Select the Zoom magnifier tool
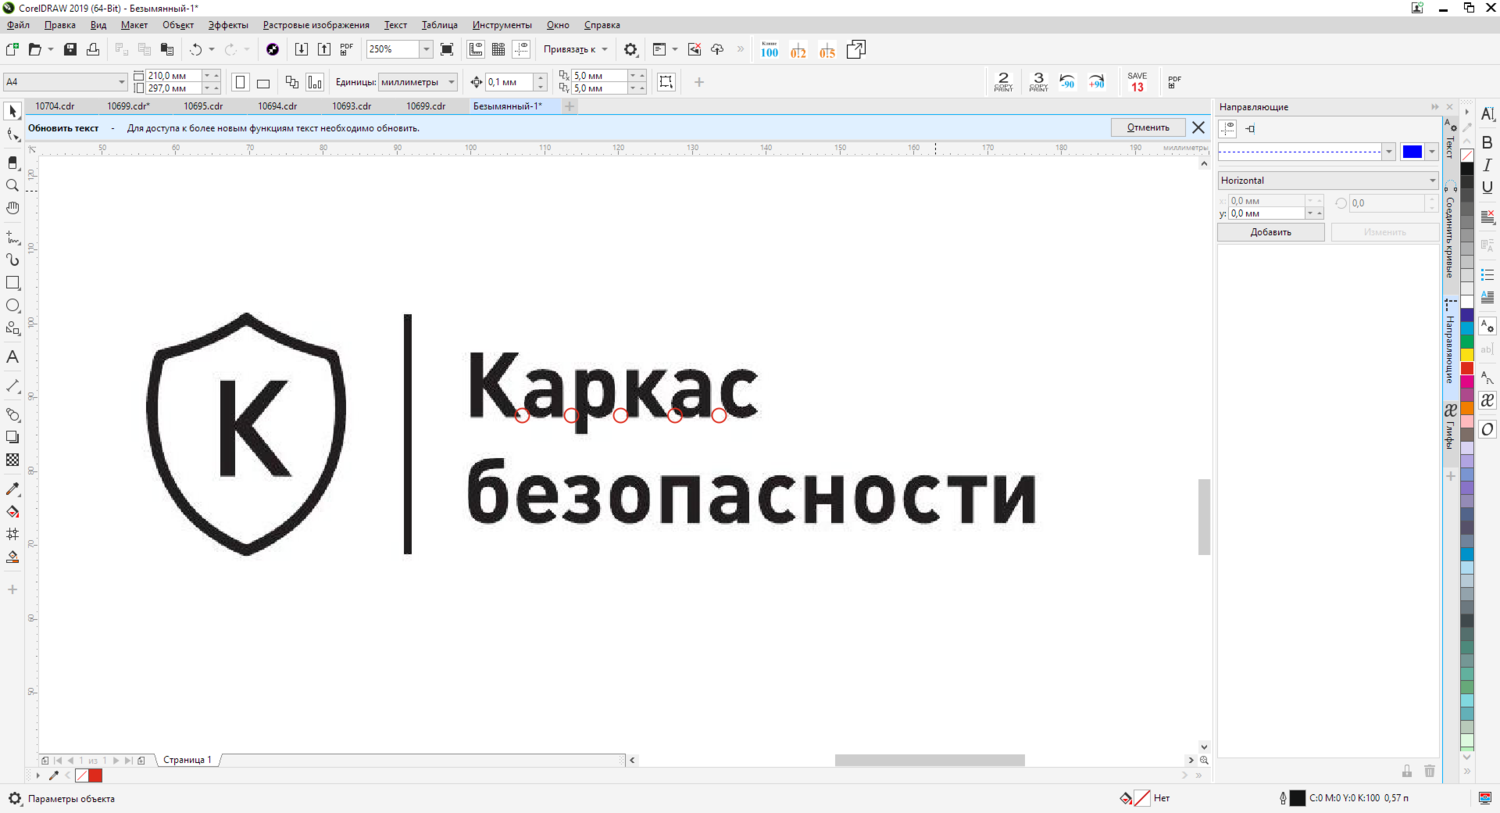The height and width of the screenshot is (813, 1500). (13, 185)
